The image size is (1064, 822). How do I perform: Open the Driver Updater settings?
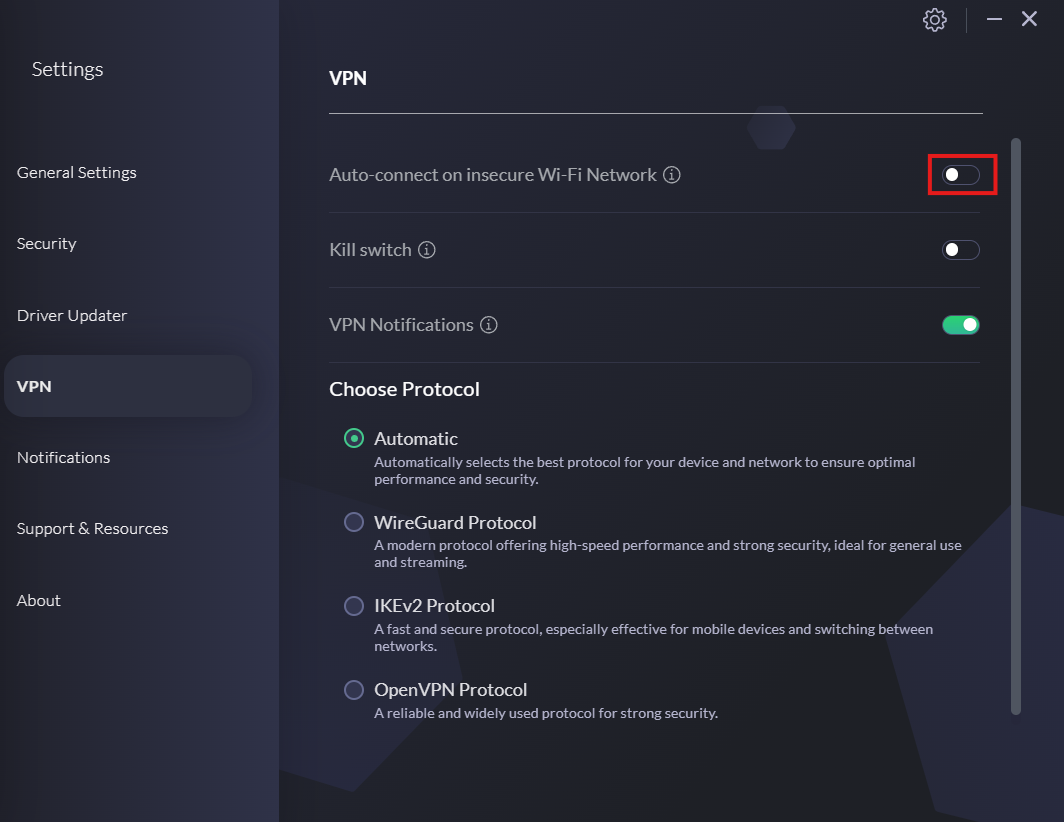pyautogui.click(x=71, y=315)
